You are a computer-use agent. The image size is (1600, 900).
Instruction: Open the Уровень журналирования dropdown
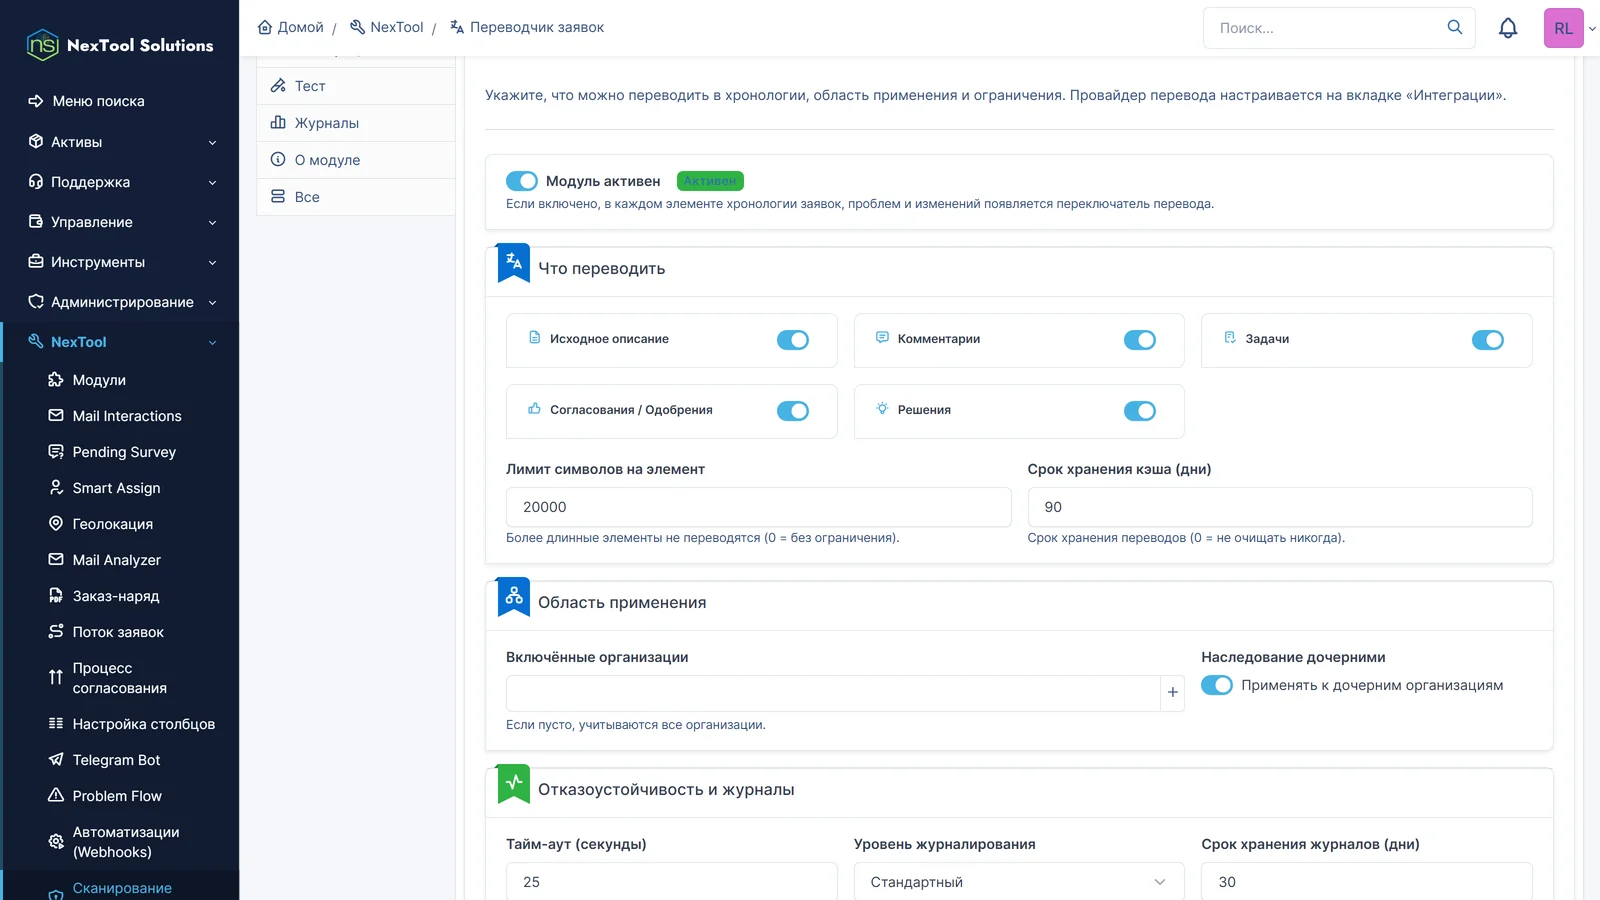point(1019,882)
